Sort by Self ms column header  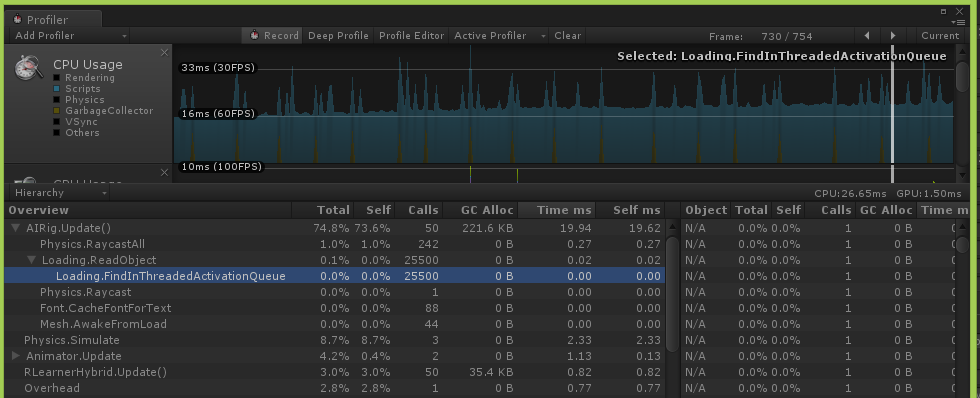tap(630, 210)
